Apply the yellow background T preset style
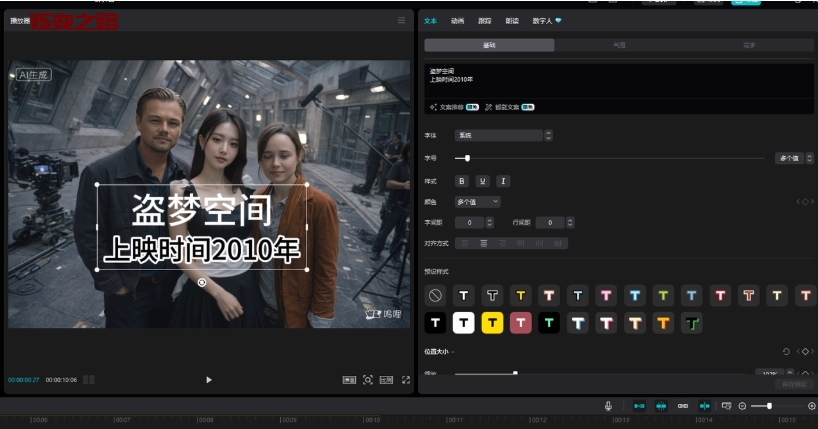818x429 pixels. pos(492,323)
